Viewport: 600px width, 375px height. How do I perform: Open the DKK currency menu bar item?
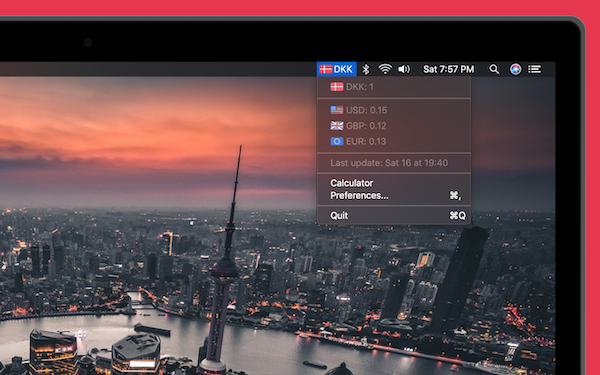pyautogui.click(x=336, y=69)
